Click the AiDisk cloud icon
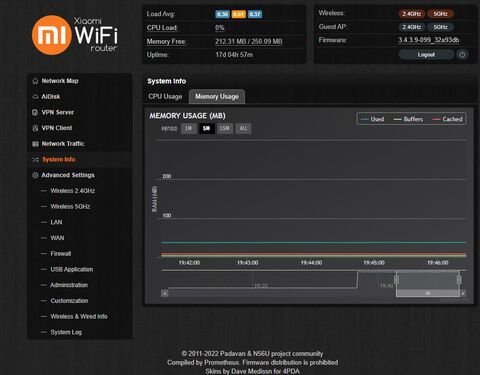The width and height of the screenshot is (480, 375). pyautogui.click(x=35, y=97)
